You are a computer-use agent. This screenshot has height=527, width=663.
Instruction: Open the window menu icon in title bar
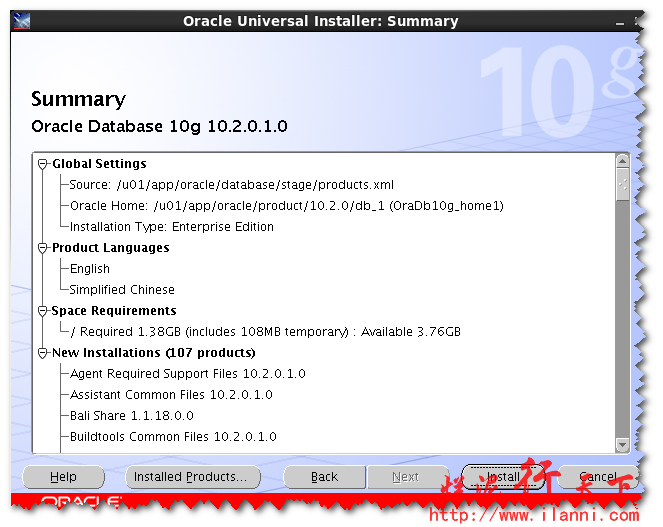click(x=23, y=21)
